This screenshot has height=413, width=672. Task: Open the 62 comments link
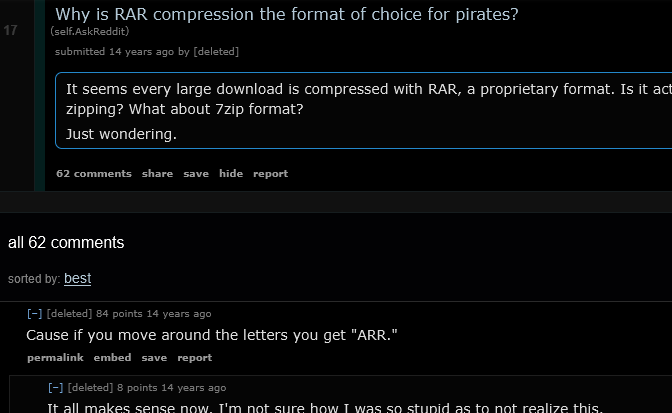(94, 174)
